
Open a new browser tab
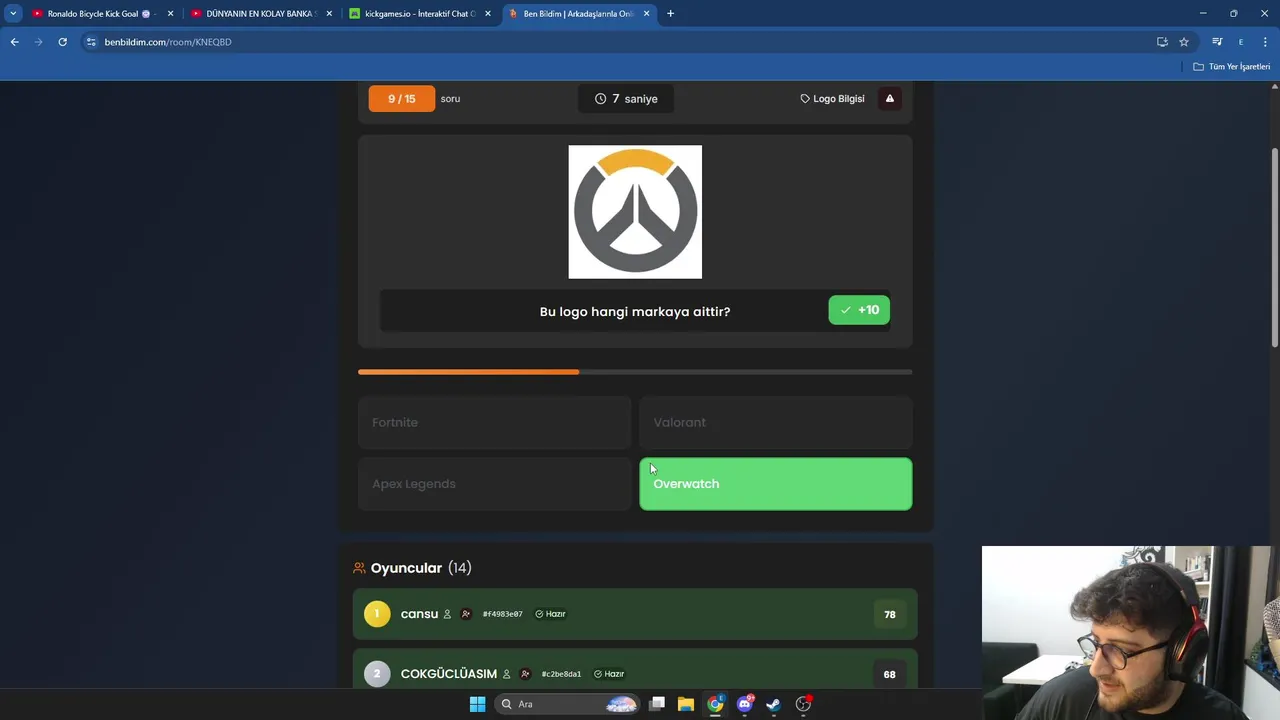[670, 14]
